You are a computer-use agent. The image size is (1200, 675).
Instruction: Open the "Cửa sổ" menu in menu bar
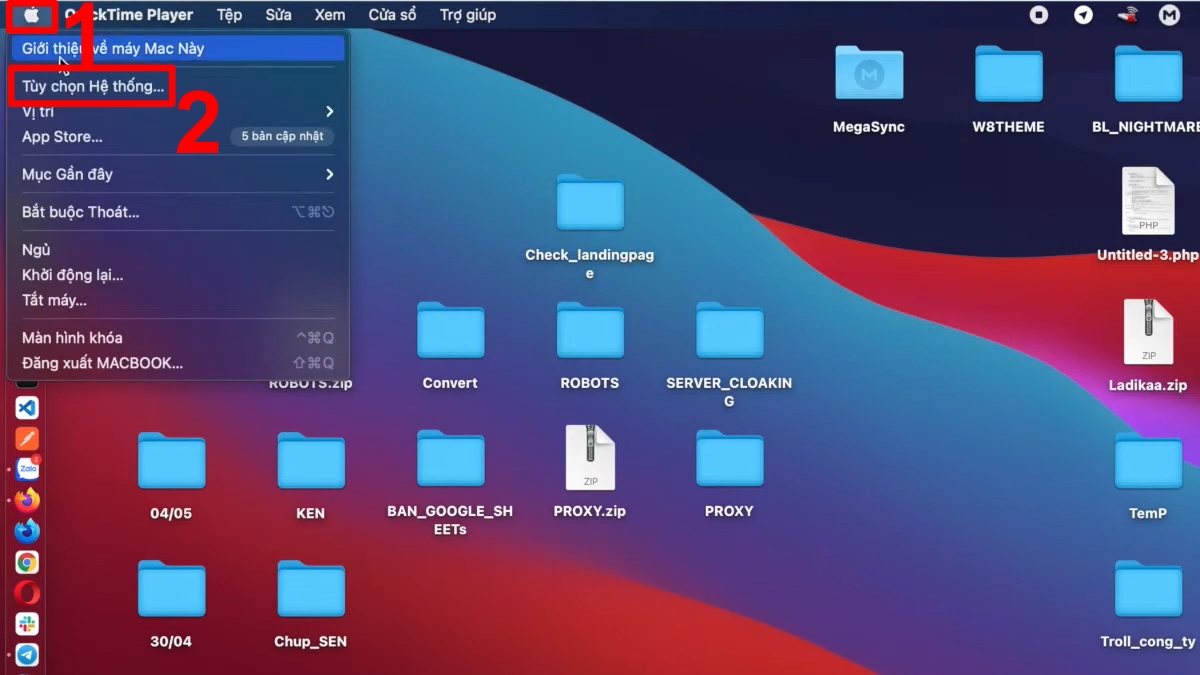pos(392,15)
